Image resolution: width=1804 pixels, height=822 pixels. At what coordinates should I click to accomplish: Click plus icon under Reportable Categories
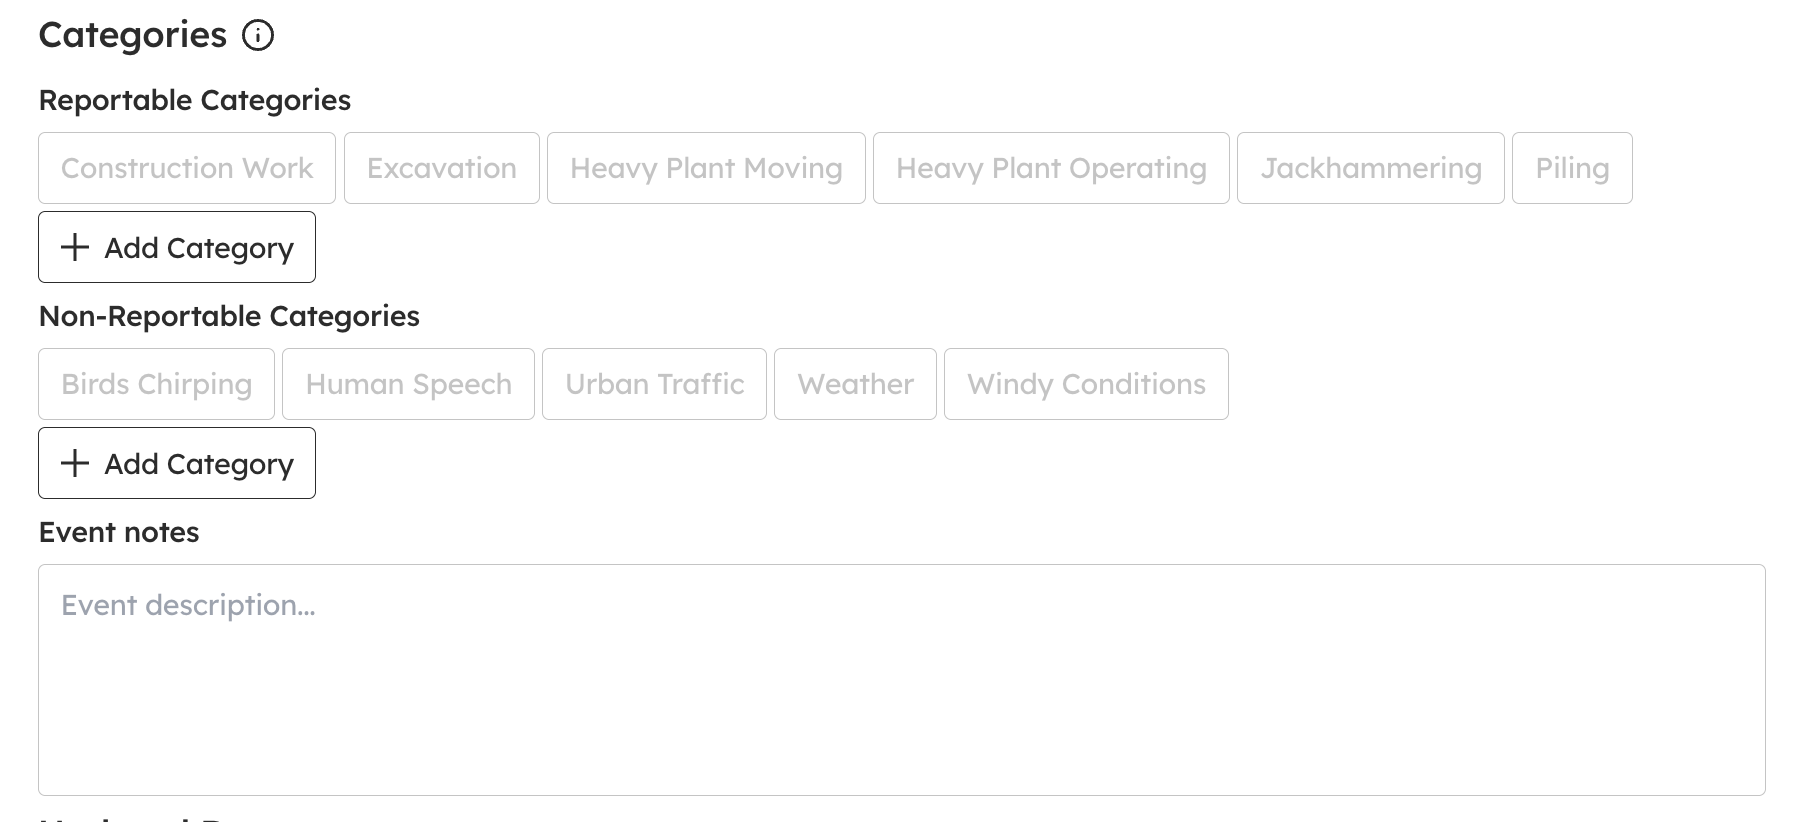click(75, 247)
